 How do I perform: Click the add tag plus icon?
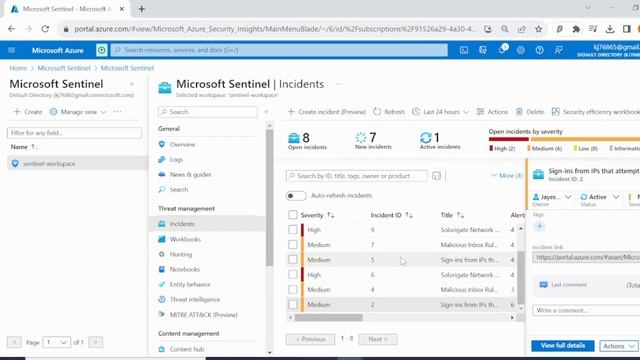pyautogui.click(x=539, y=226)
